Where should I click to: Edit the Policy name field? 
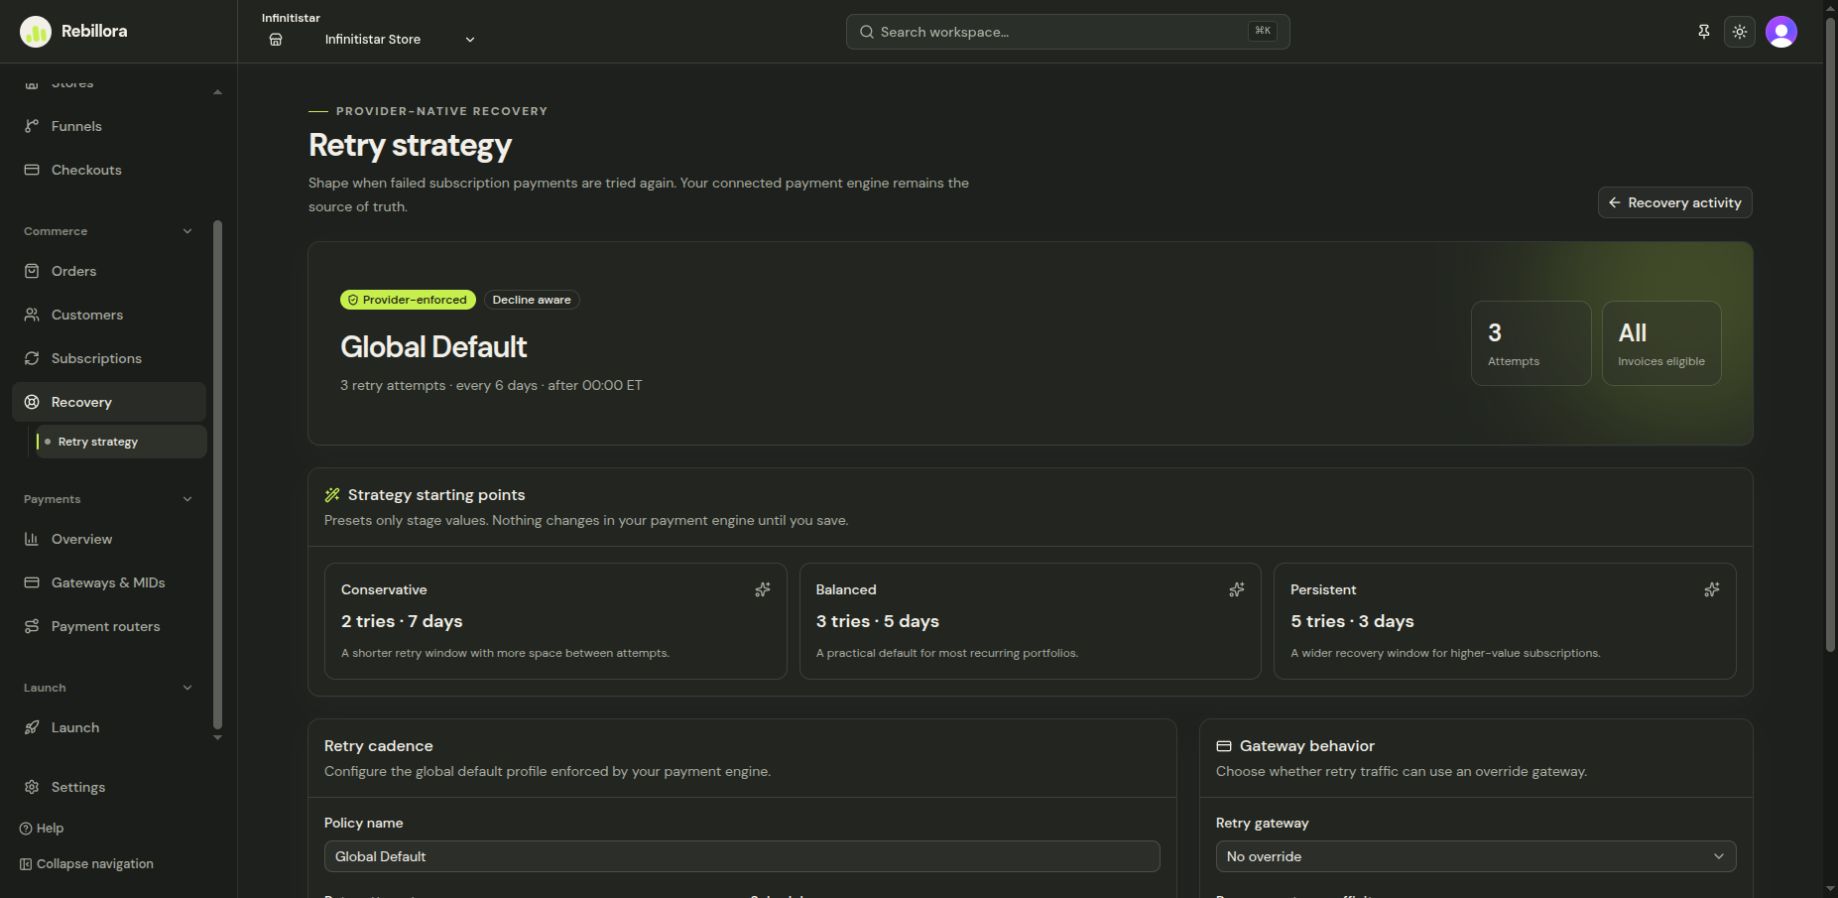pyautogui.click(x=742, y=856)
